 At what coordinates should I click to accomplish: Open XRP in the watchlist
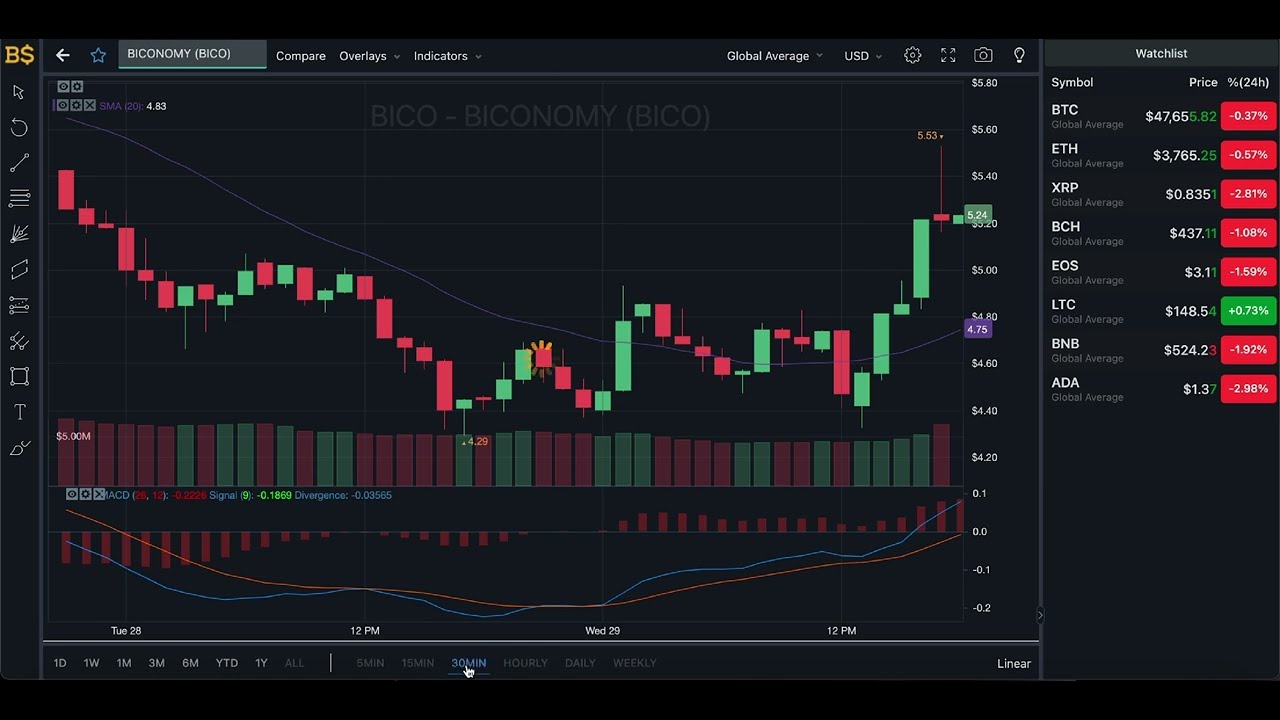click(x=1162, y=194)
